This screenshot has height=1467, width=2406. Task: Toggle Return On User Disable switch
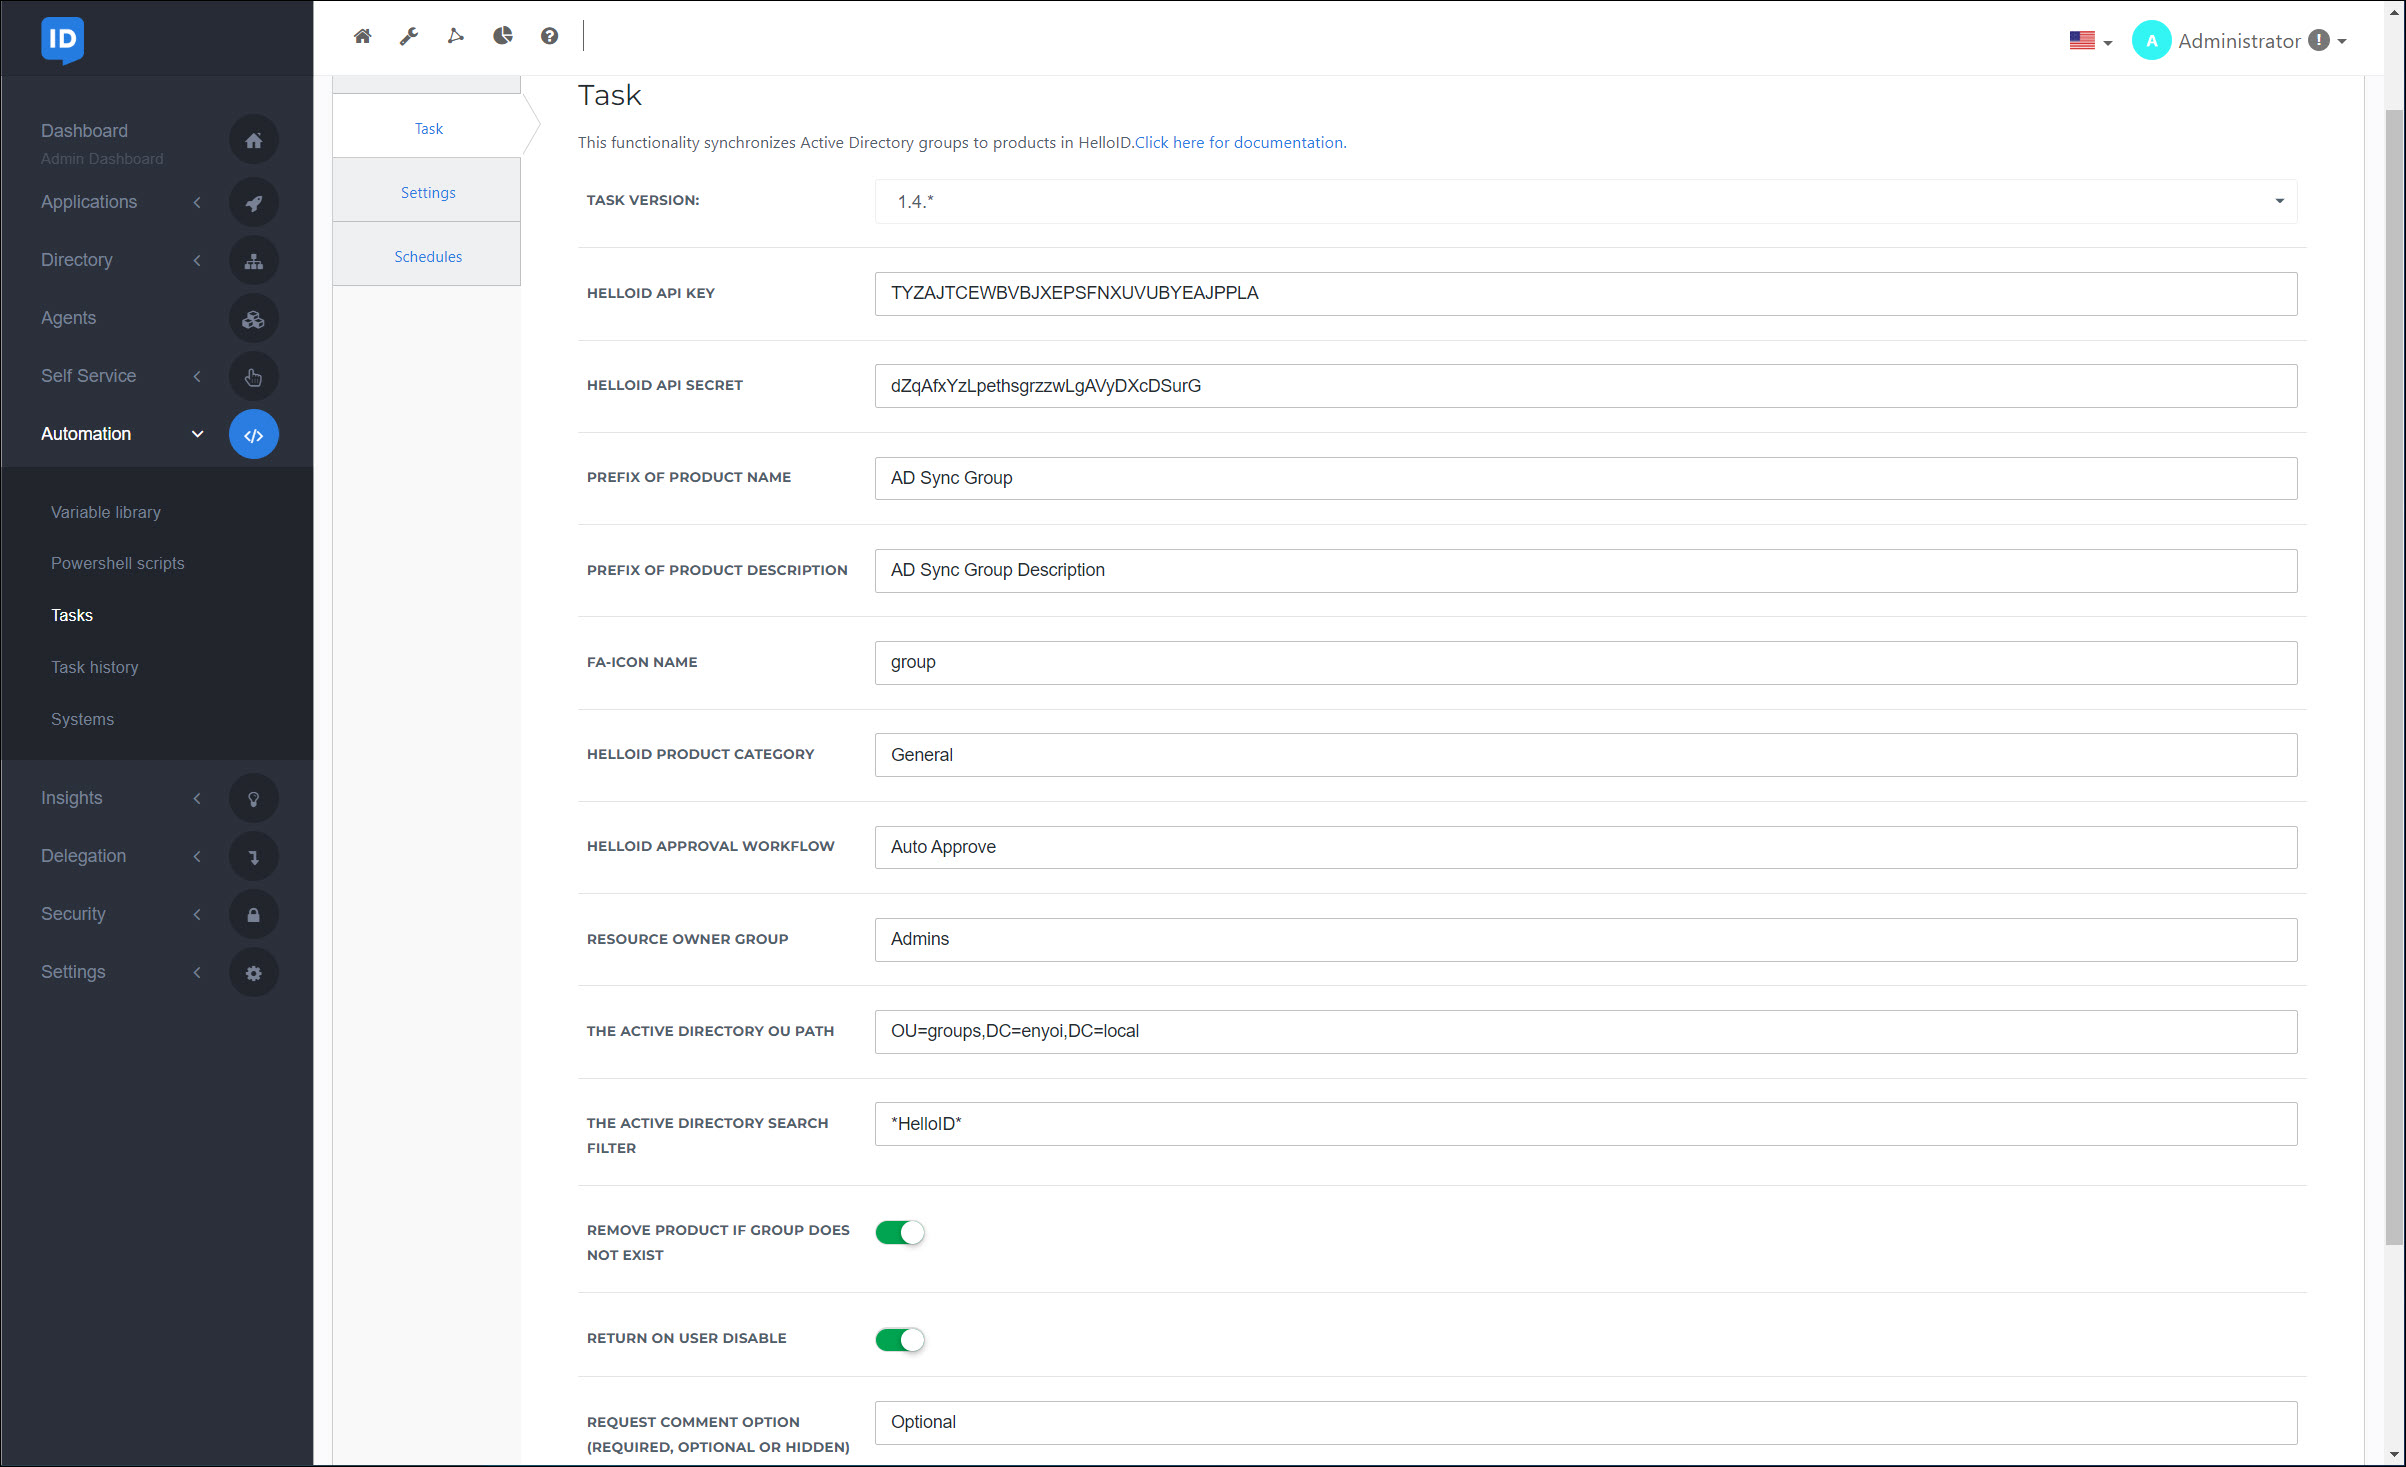[900, 1339]
